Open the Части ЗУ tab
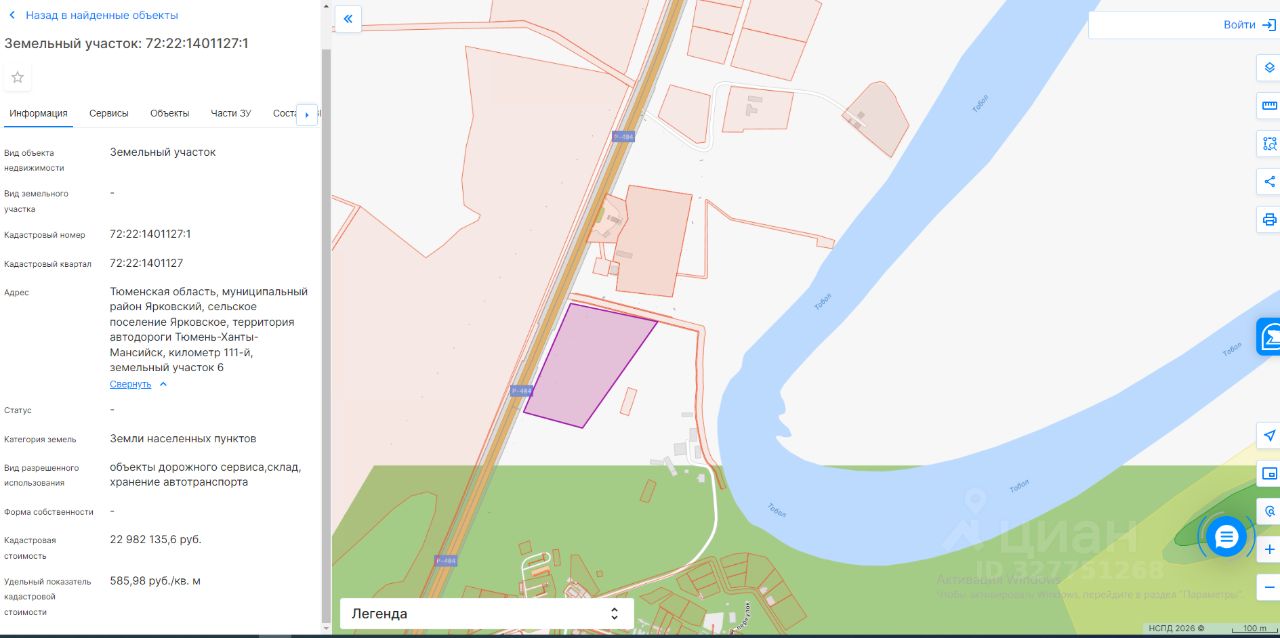Viewport: 1280px width, 638px height. (x=231, y=113)
